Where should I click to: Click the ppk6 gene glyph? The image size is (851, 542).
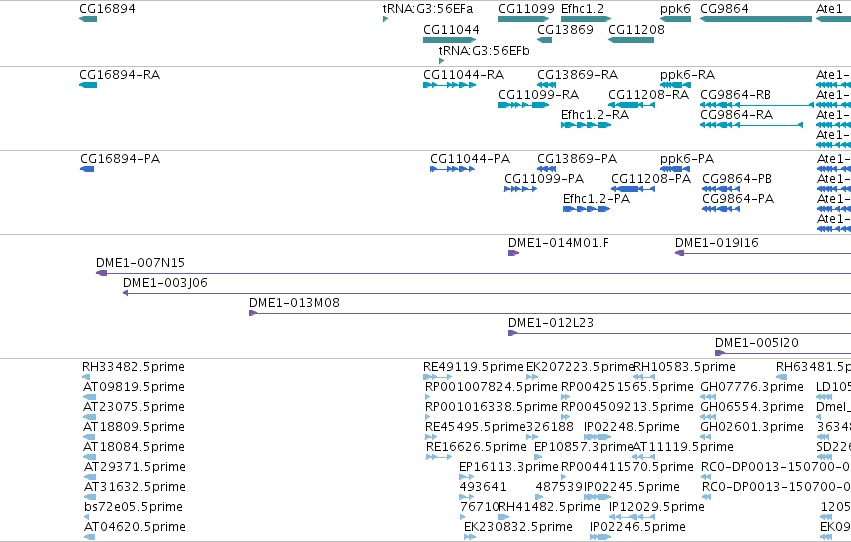click(676, 19)
